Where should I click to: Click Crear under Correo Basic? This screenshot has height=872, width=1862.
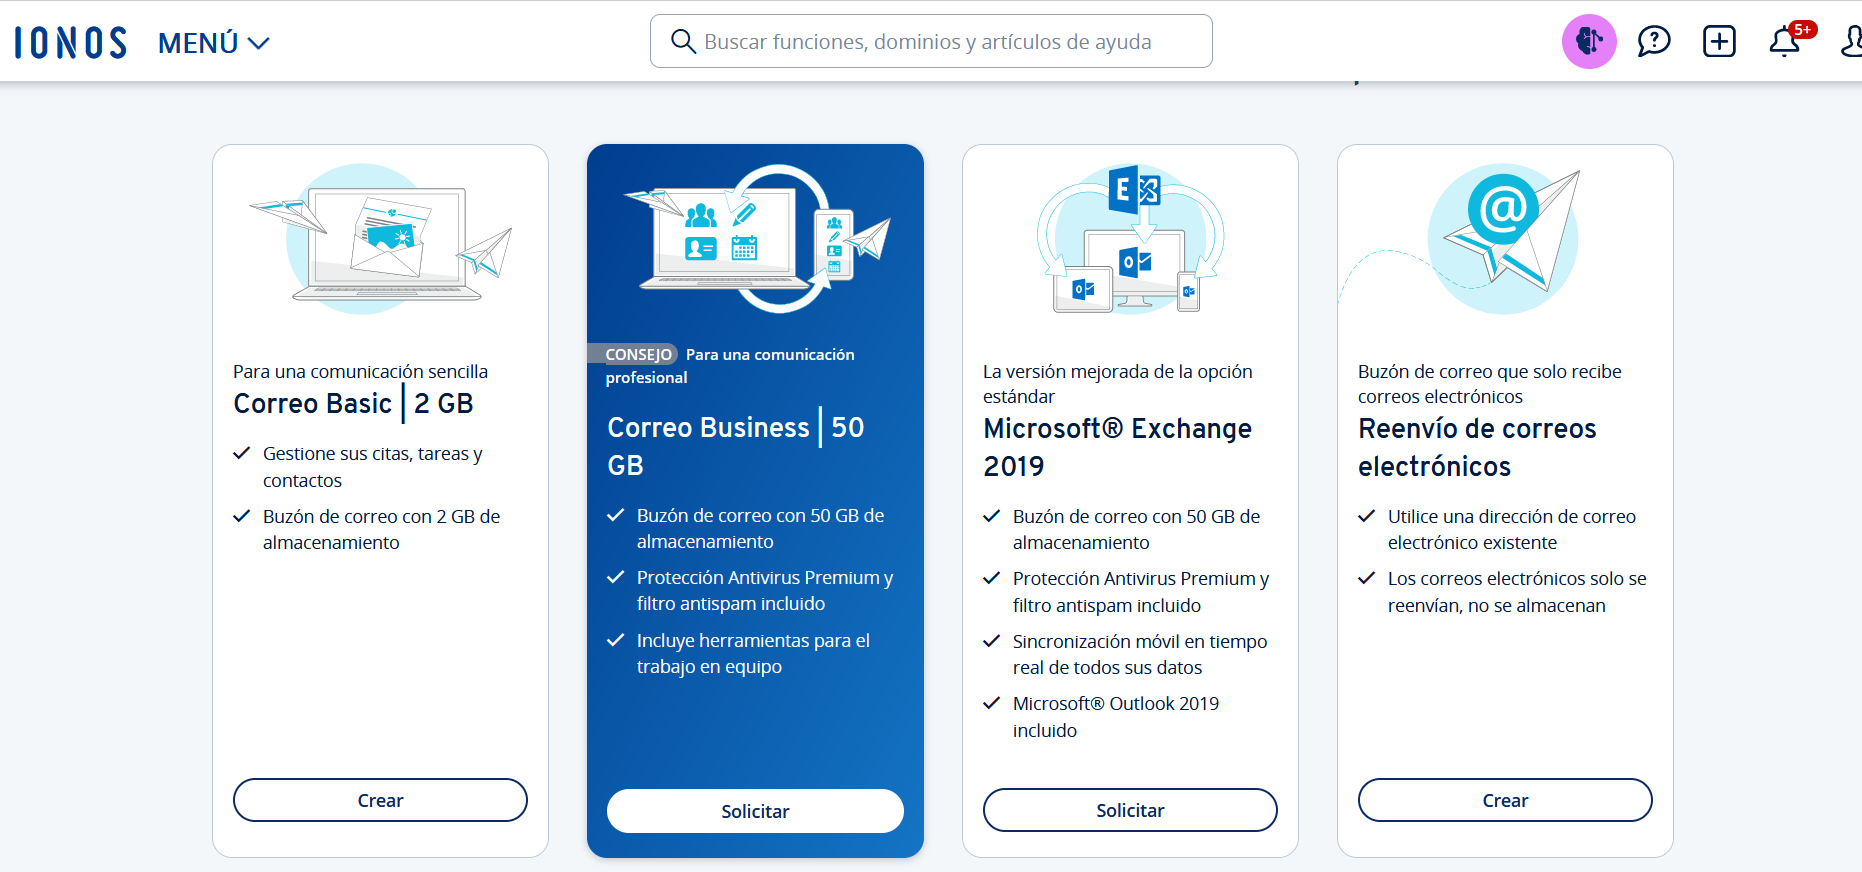[x=380, y=800]
